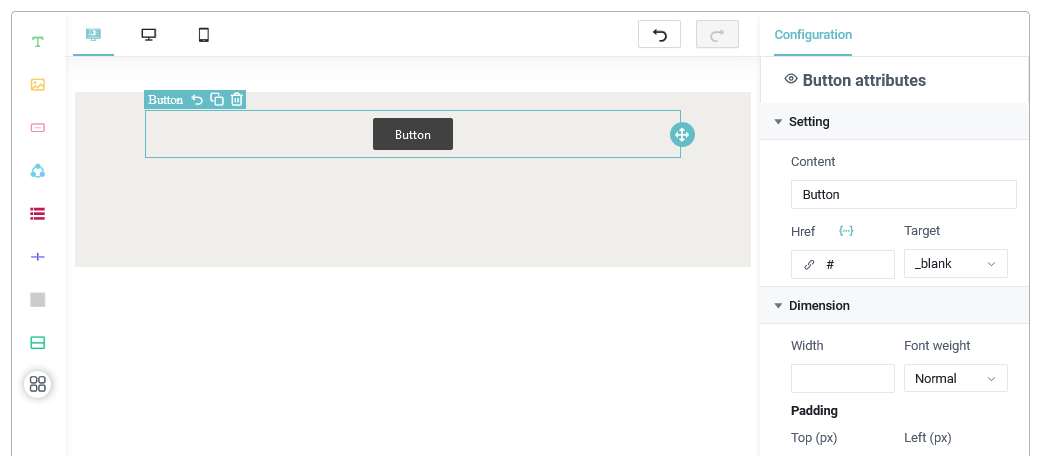This screenshot has height=456, width=1043.
Task: Open the Target dropdown showing _blank
Action: coord(955,264)
